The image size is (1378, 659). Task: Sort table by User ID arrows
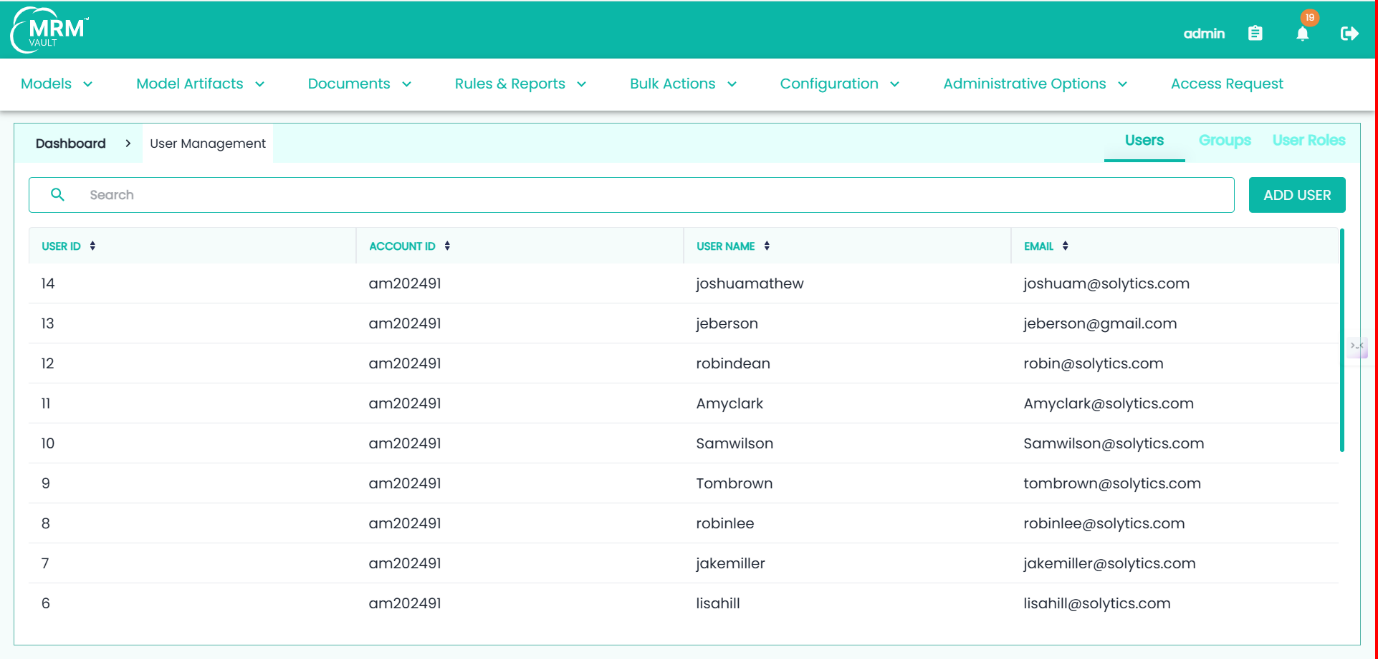point(93,246)
